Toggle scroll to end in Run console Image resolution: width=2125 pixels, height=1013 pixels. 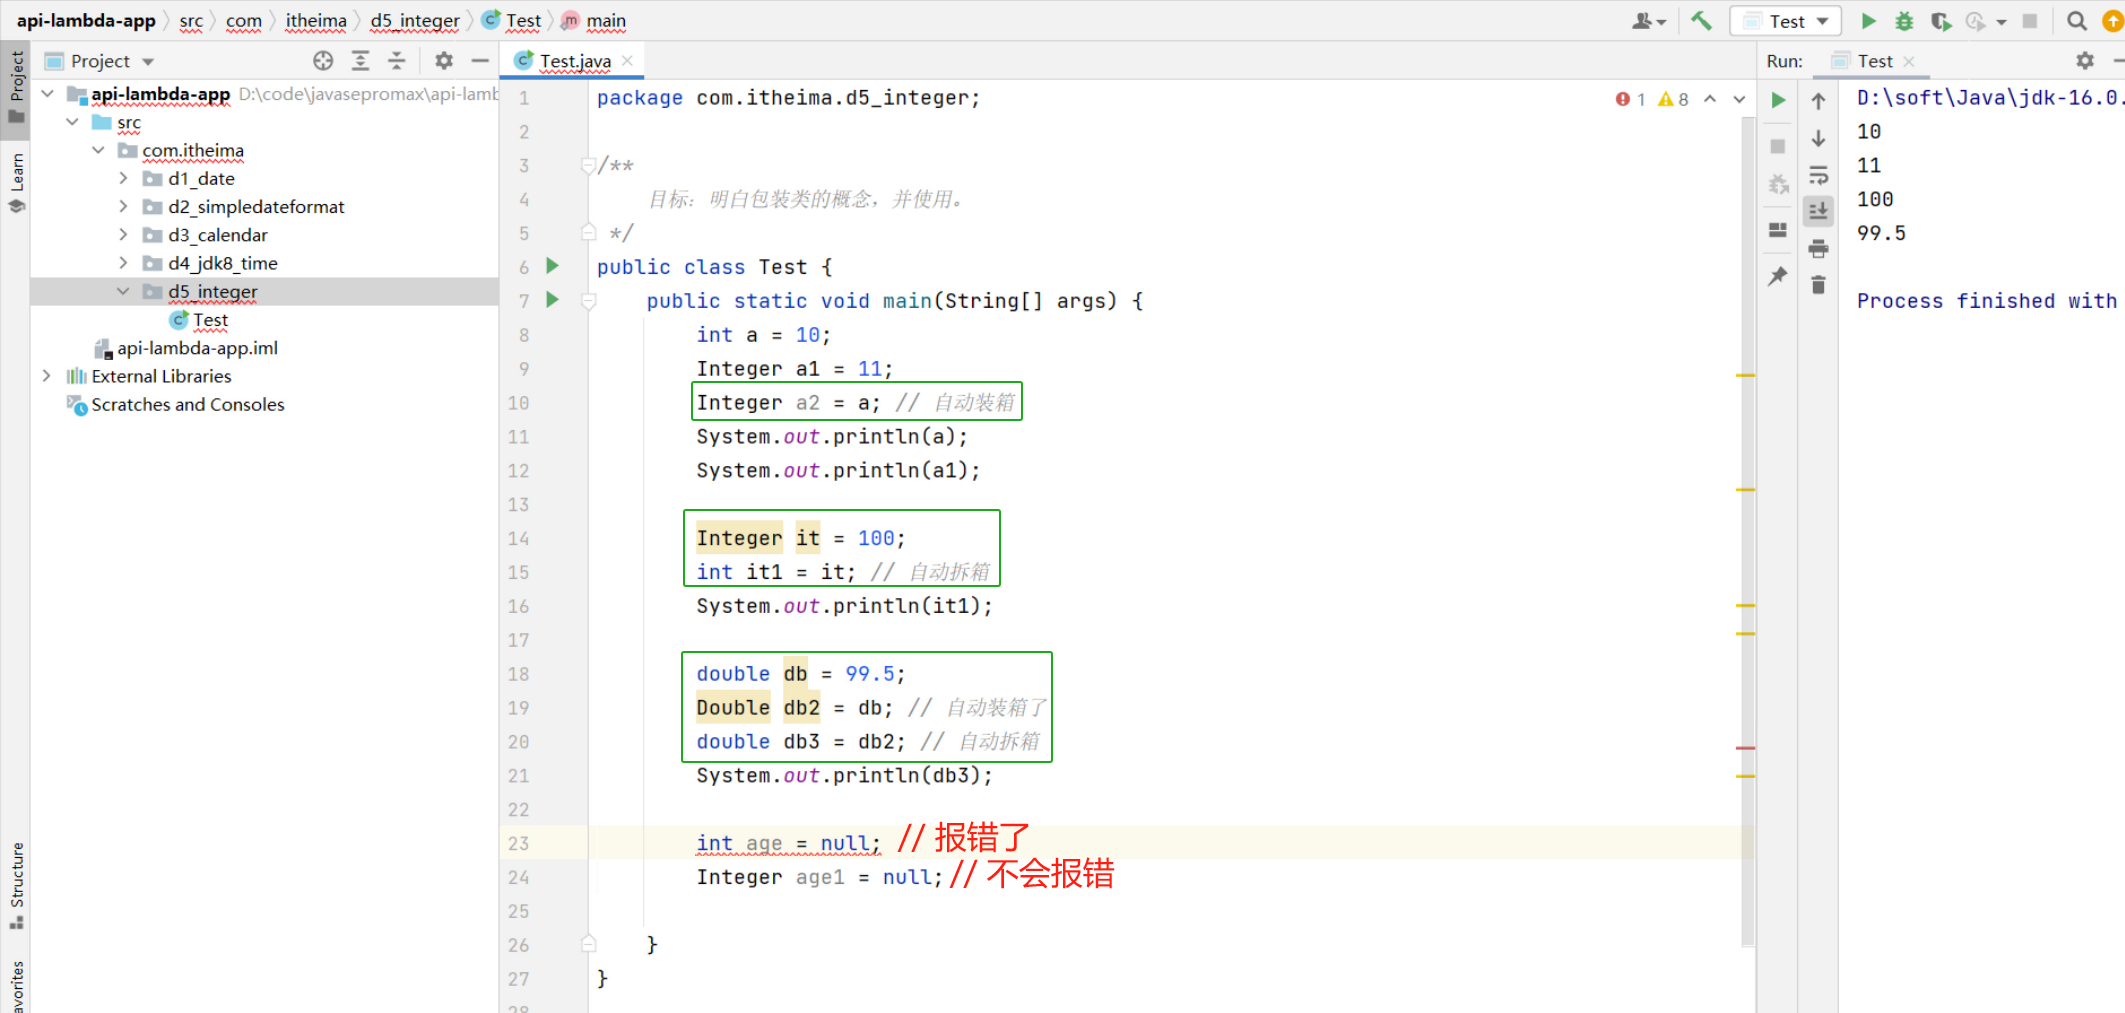[x=1819, y=211]
